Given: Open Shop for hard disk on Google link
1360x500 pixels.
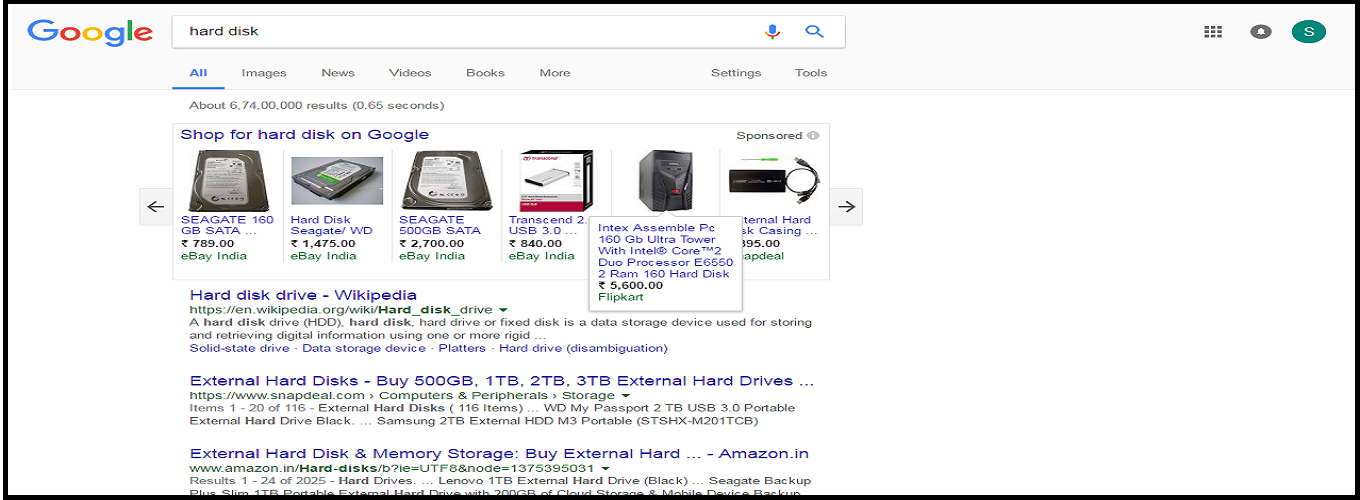Looking at the screenshot, I should [304, 135].
